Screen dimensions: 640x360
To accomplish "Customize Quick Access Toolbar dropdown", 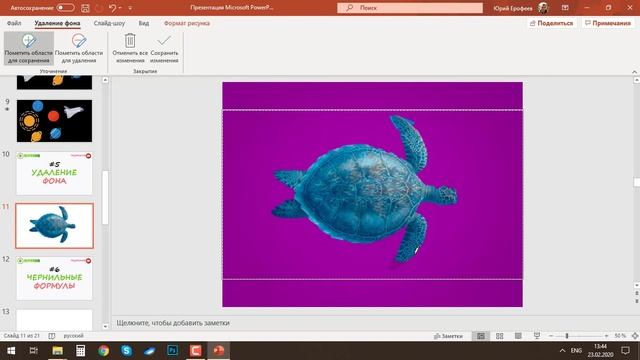I will [x=130, y=8].
